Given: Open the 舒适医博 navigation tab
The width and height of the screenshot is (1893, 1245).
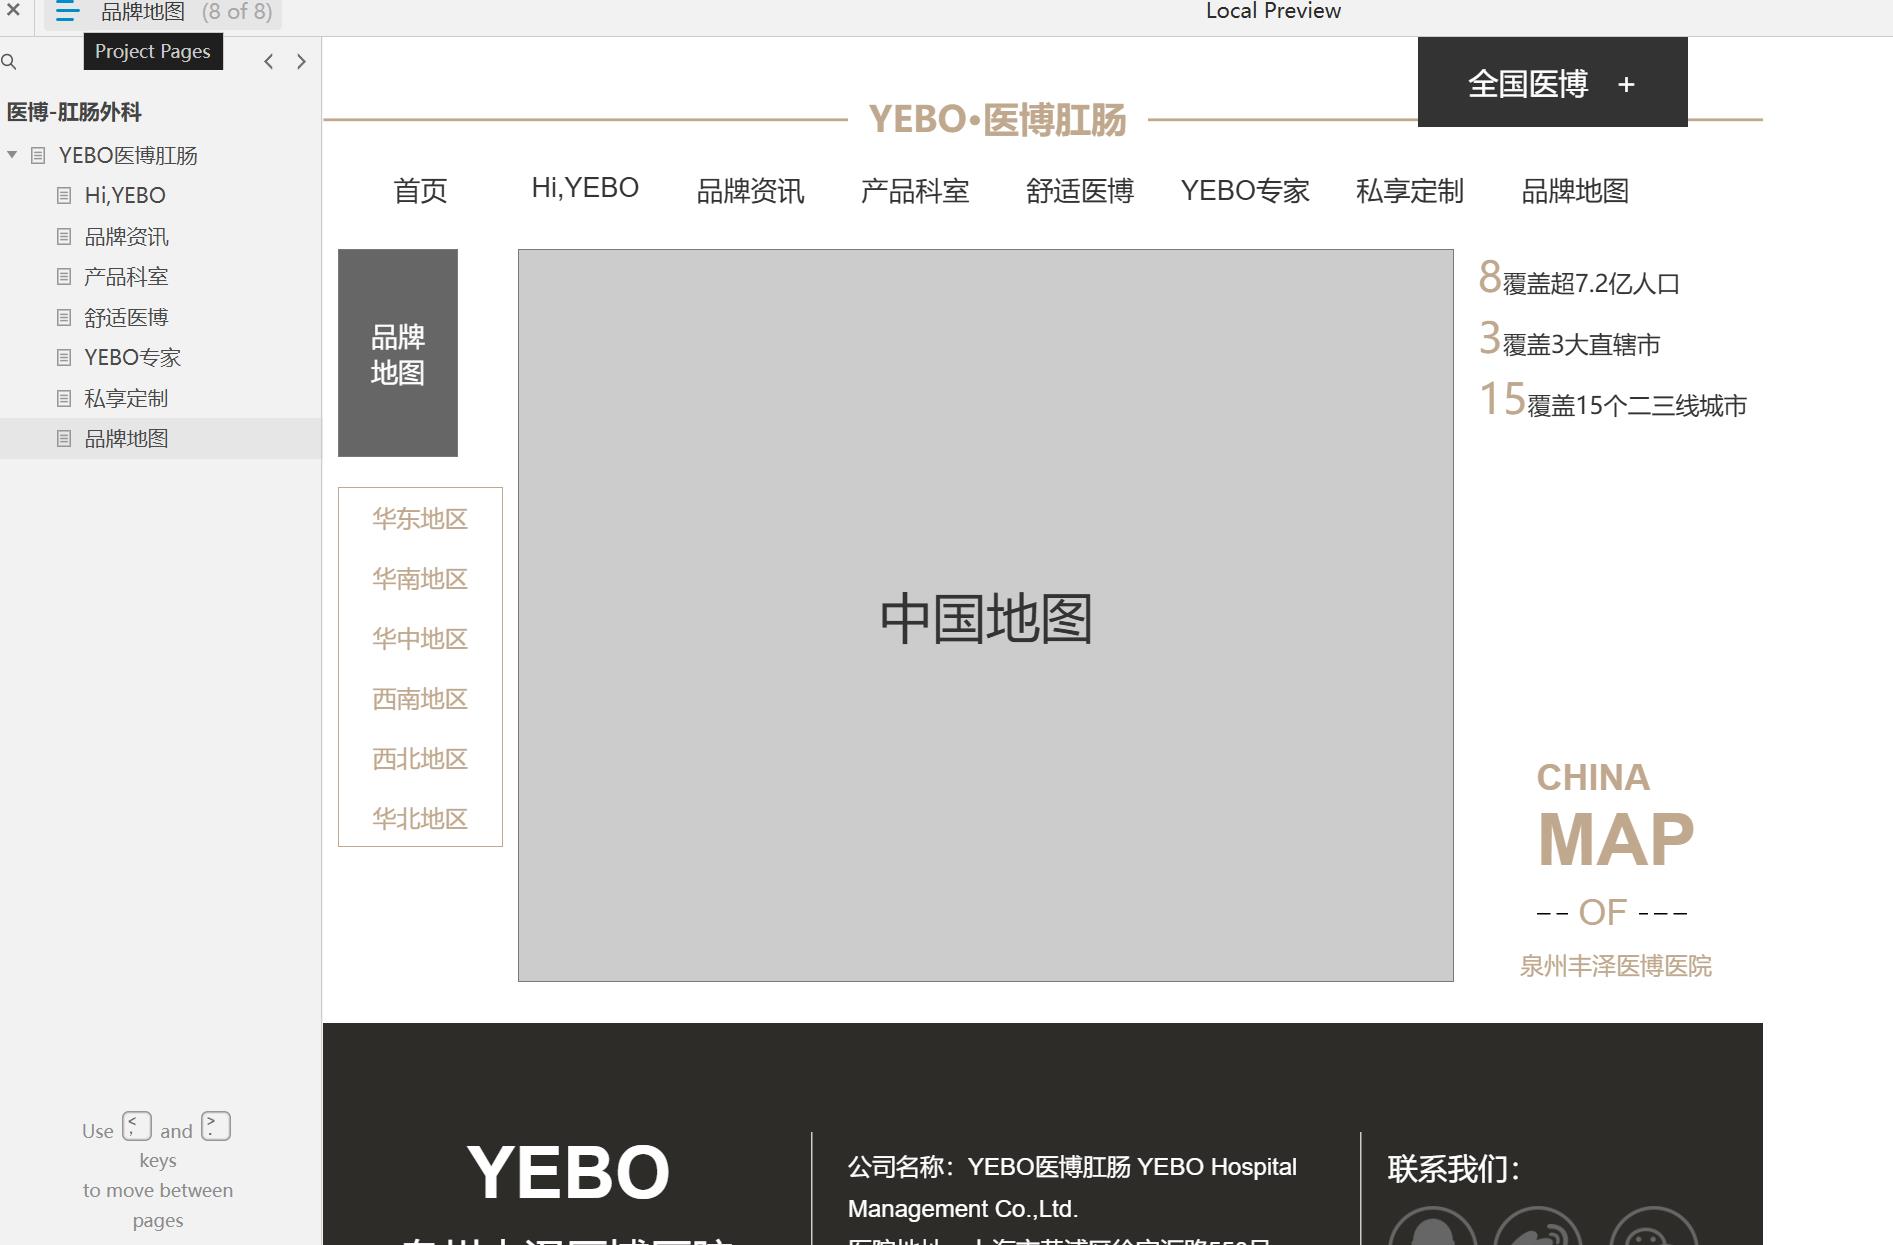Looking at the screenshot, I should click(x=1080, y=190).
